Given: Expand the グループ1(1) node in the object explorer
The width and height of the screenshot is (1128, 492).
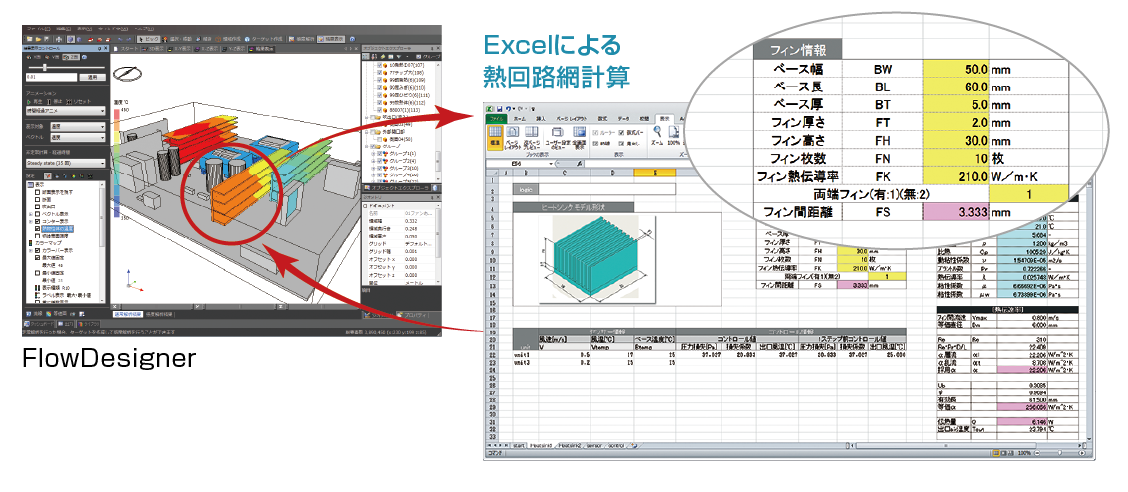Looking at the screenshot, I should (x=373, y=153).
